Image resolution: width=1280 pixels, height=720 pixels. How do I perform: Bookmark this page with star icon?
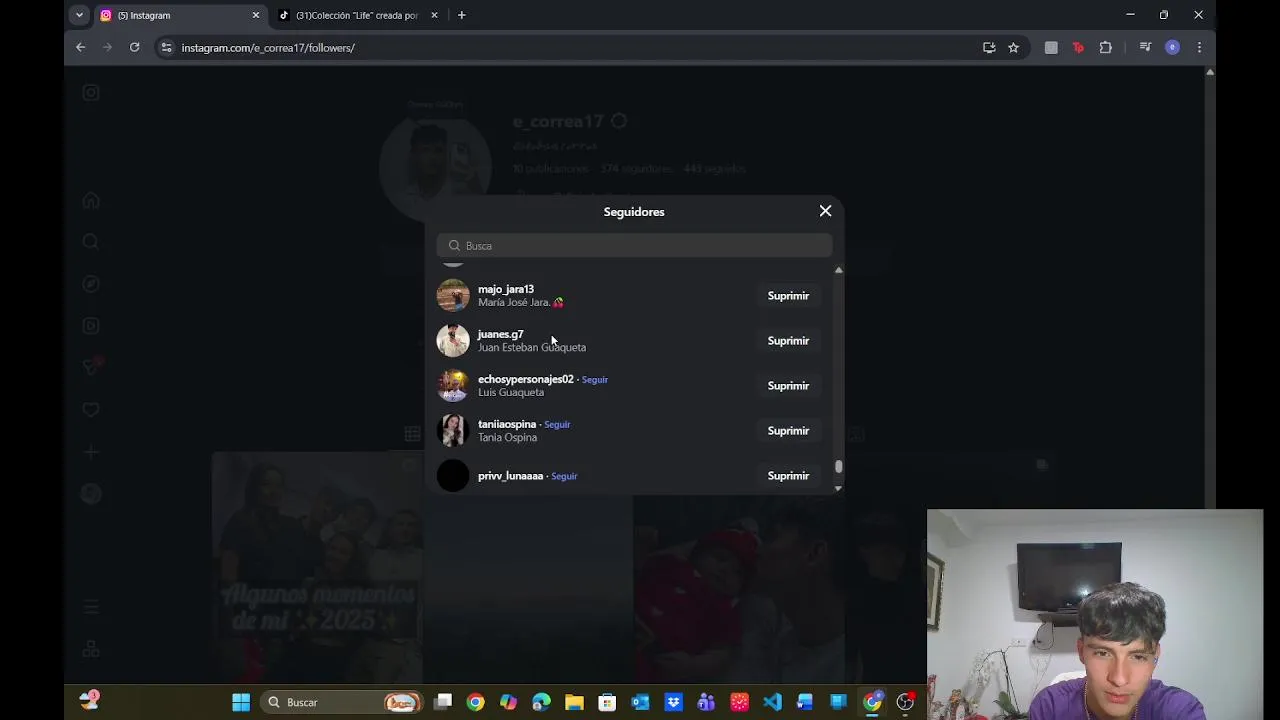[x=1013, y=47]
